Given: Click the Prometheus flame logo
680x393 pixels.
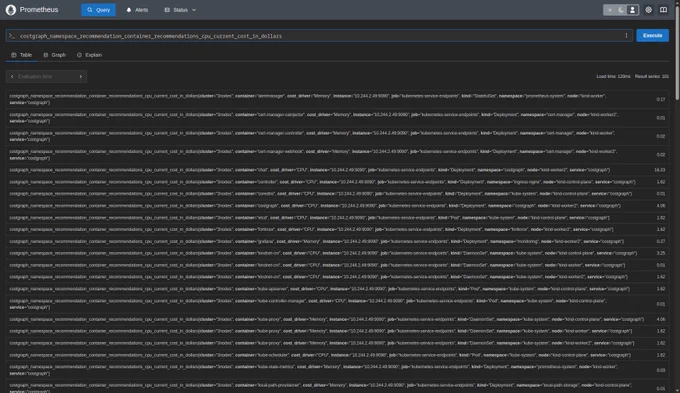Looking at the screenshot, I should pos(11,10).
